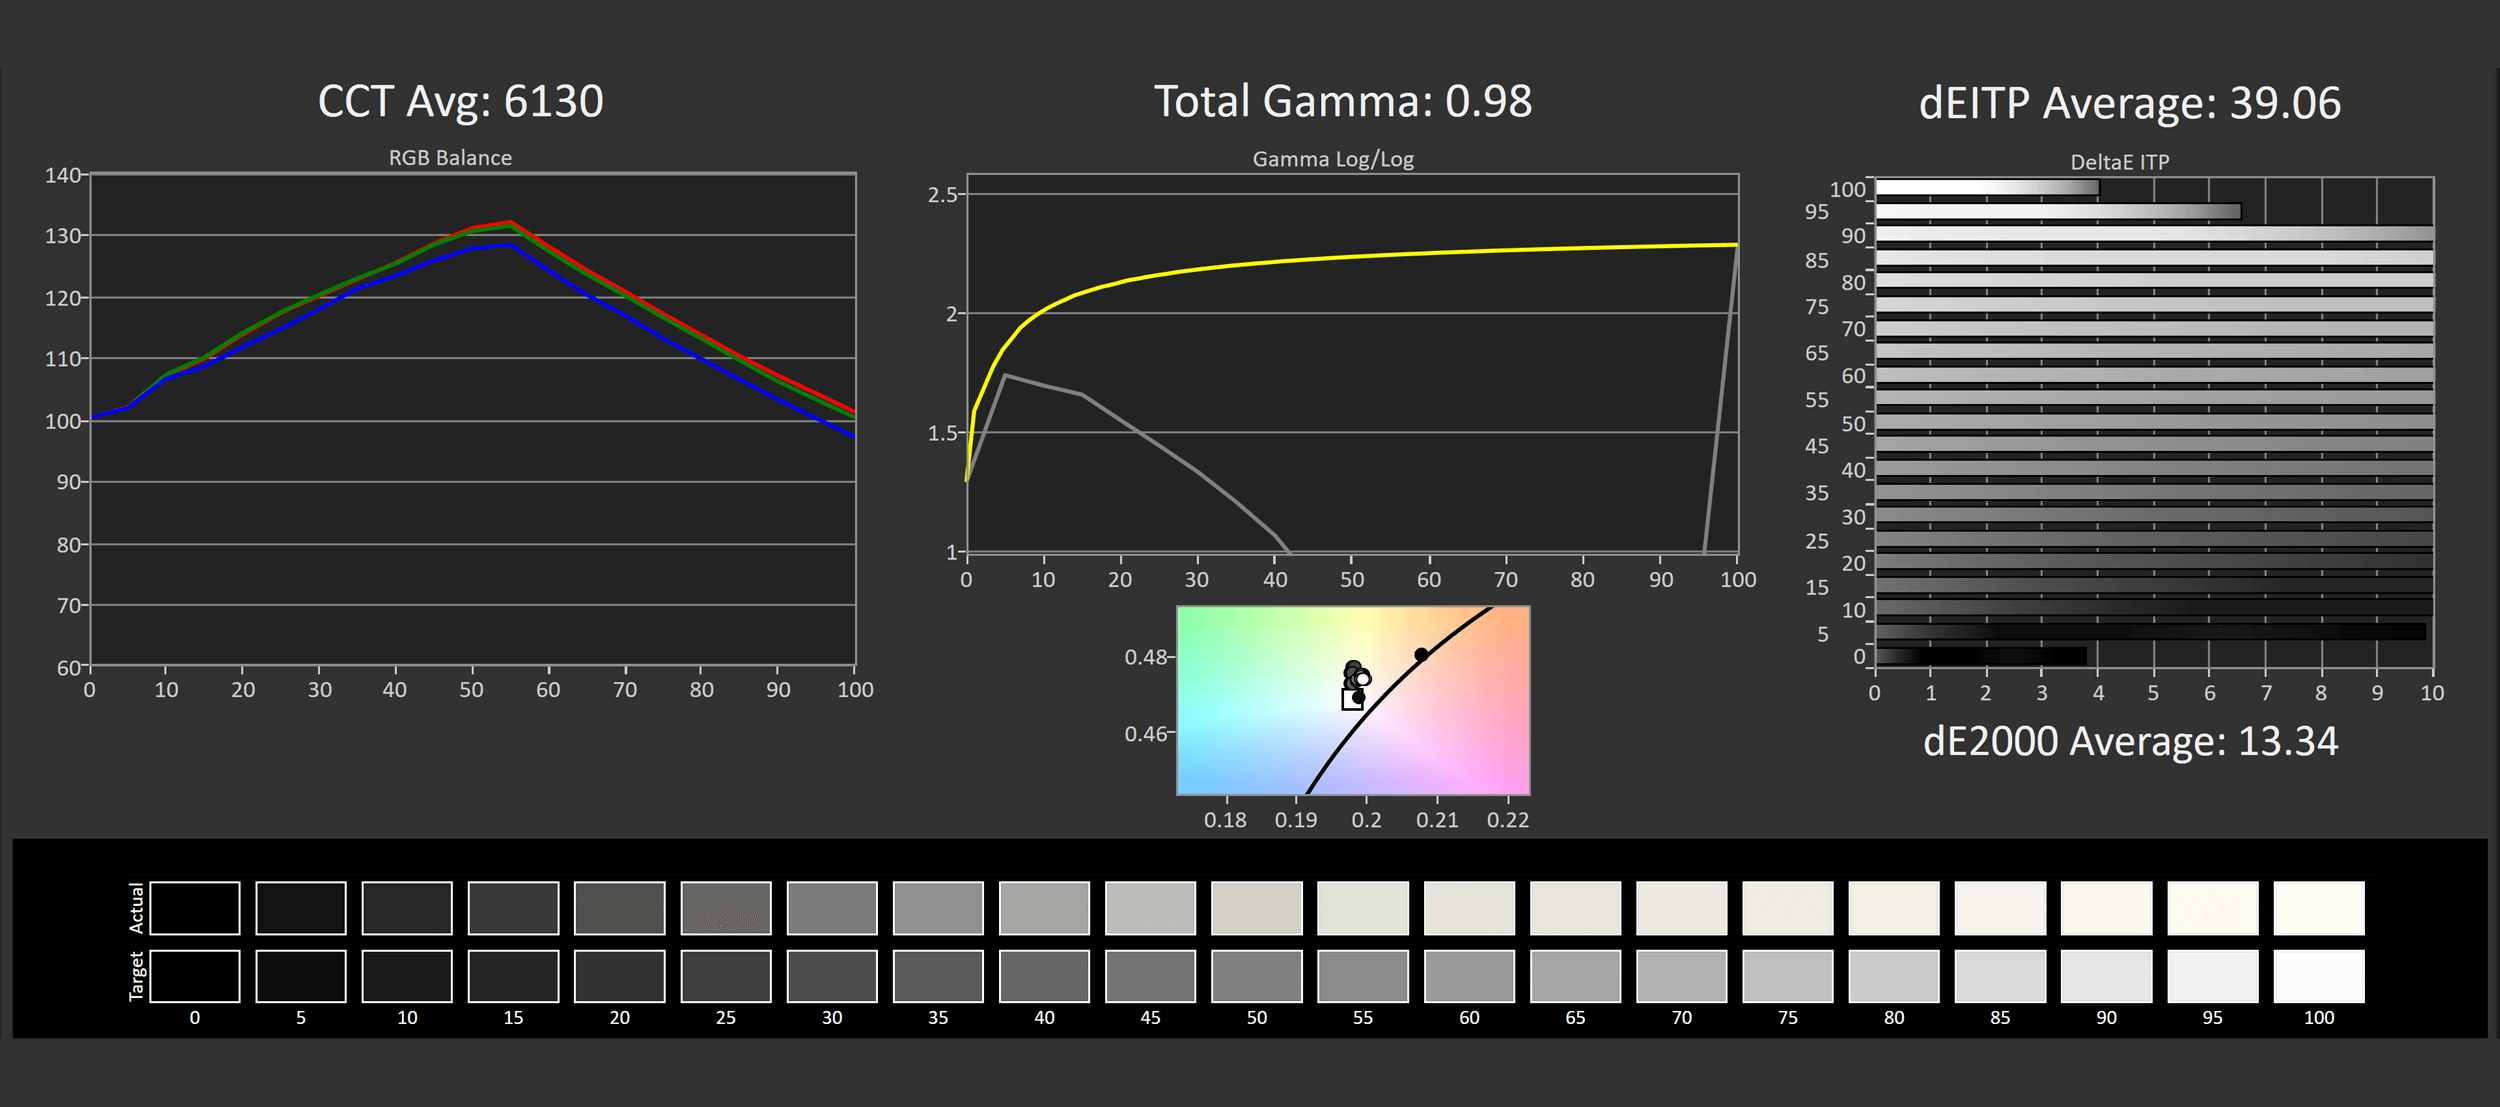Click the white square target marker in CIE chart
Screen dimensions: 2500x1107
pyautogui.click(x=1351, y=700)
